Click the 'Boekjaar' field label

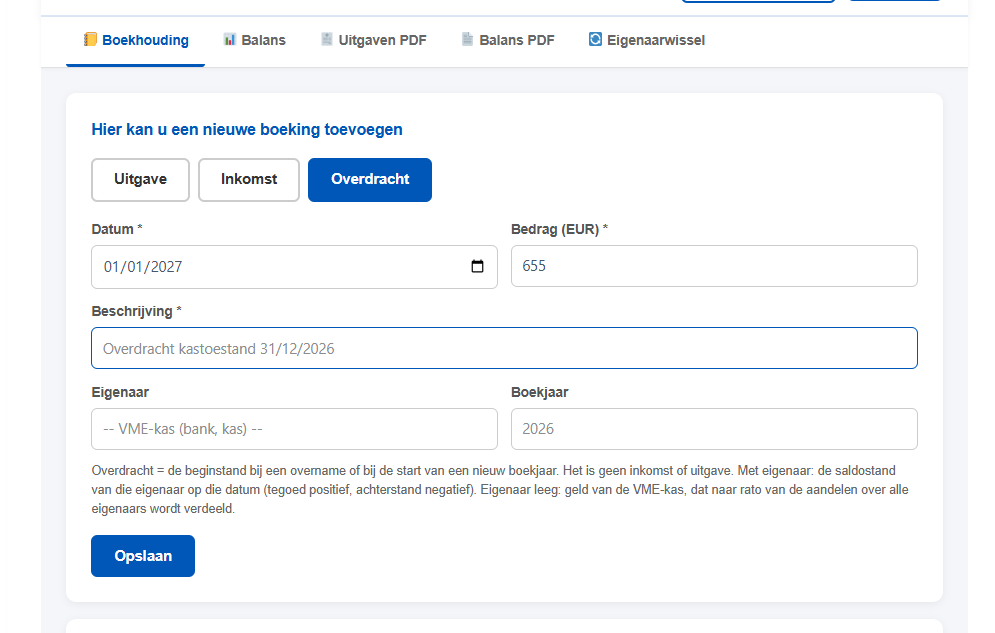tap(539, 392)
